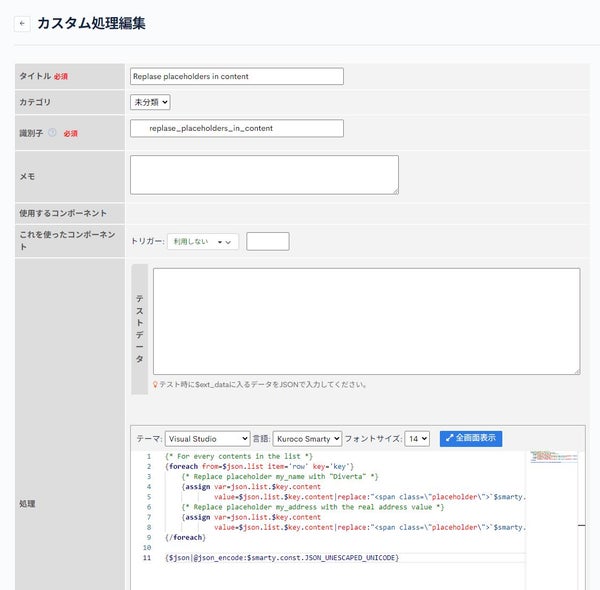Screen dimensions: 600x590
Task: Click the value assignment on line 8
Action: coord(370,527)
